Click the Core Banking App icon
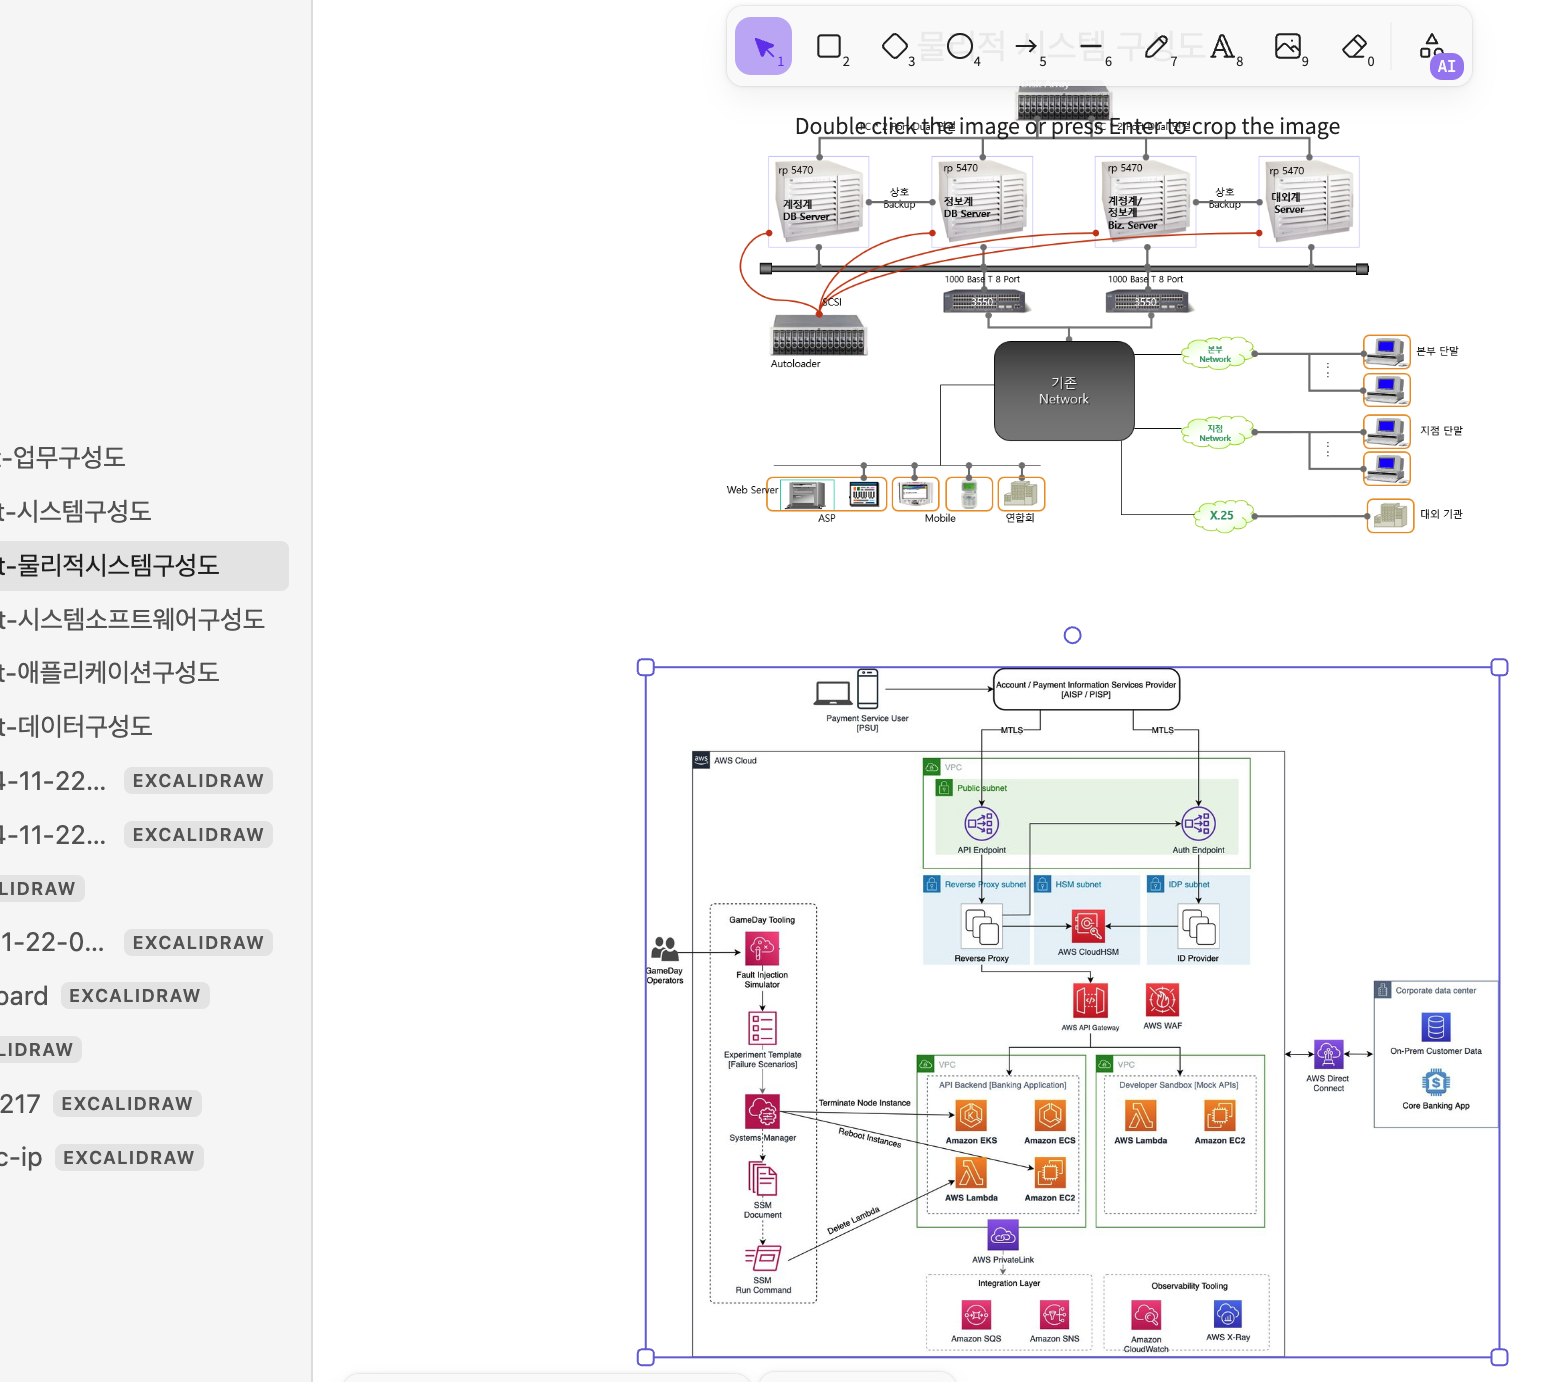The image size is (1566, 1382). click(x=1436, y=1083)
